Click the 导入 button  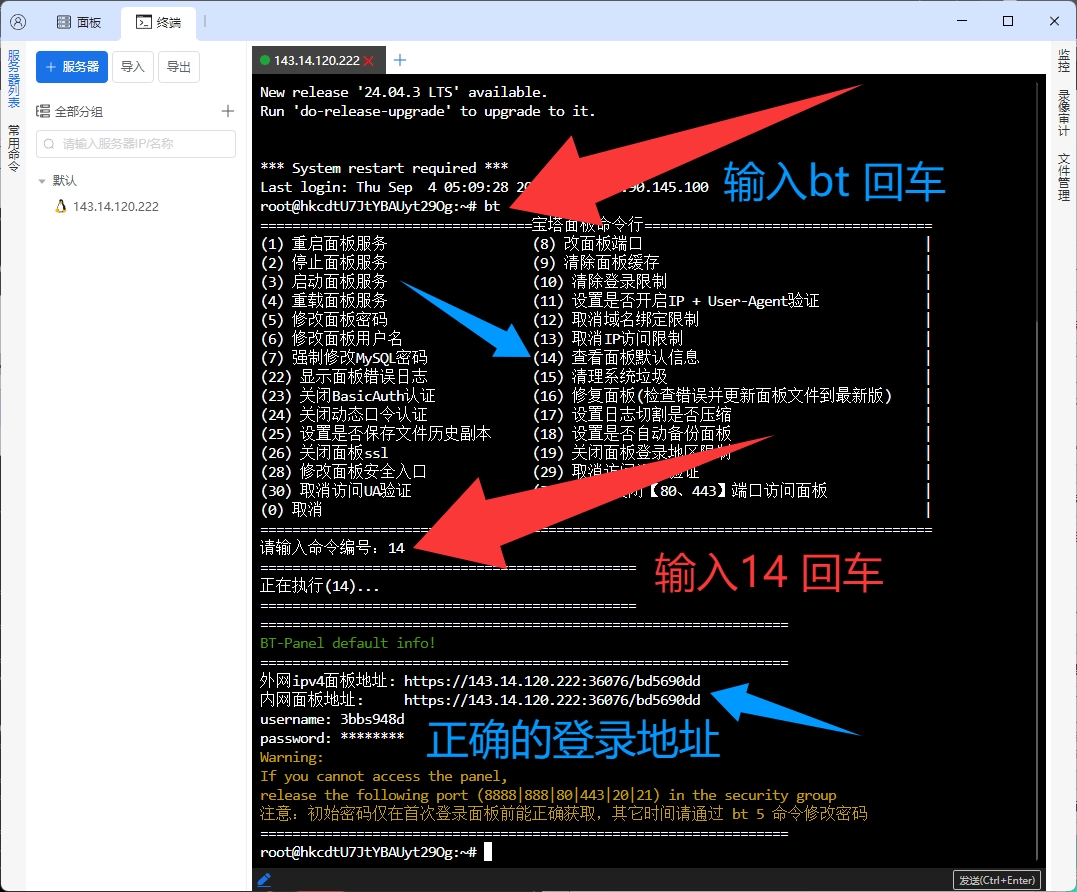tap(133, 67)
